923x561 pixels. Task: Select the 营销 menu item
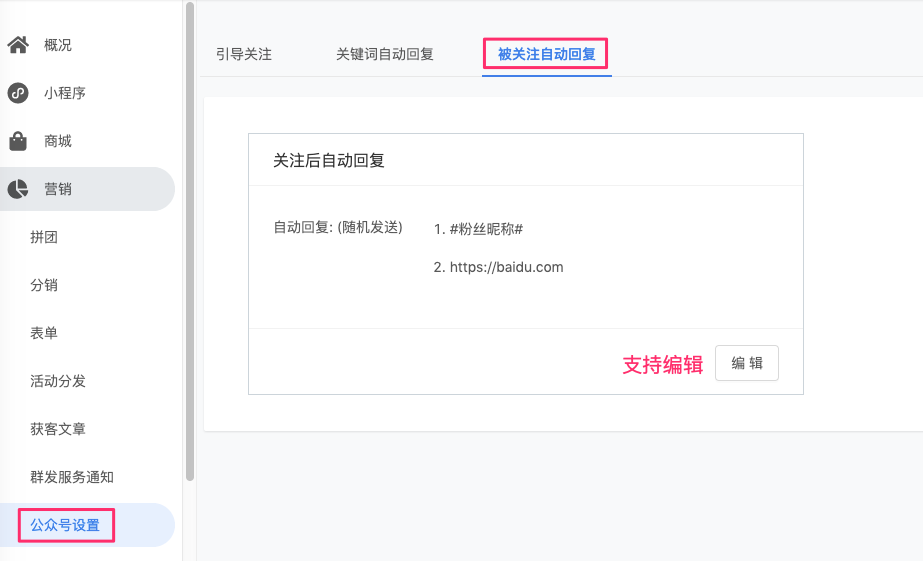87,189
